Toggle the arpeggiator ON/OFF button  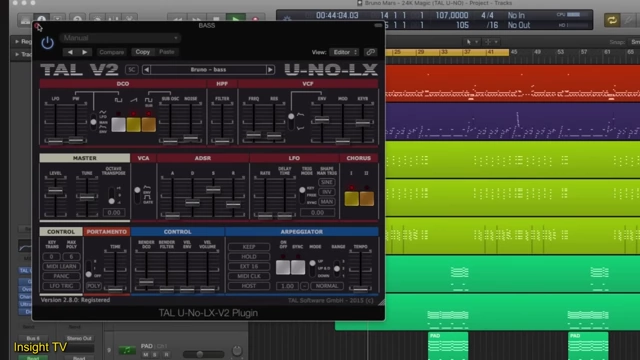(x=283, y=267)
